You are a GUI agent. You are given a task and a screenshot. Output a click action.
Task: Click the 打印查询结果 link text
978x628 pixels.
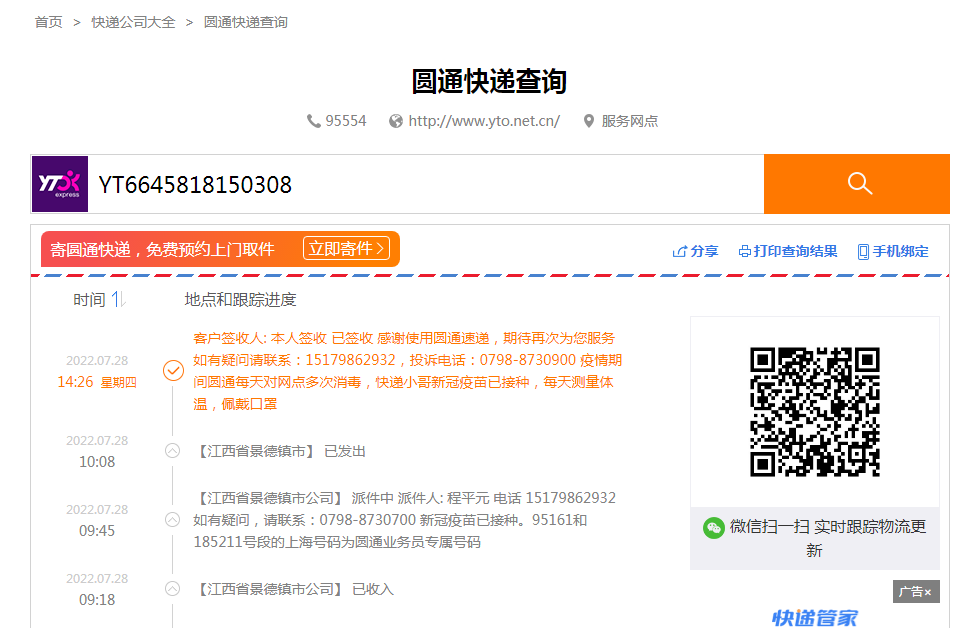click(795, 251)
